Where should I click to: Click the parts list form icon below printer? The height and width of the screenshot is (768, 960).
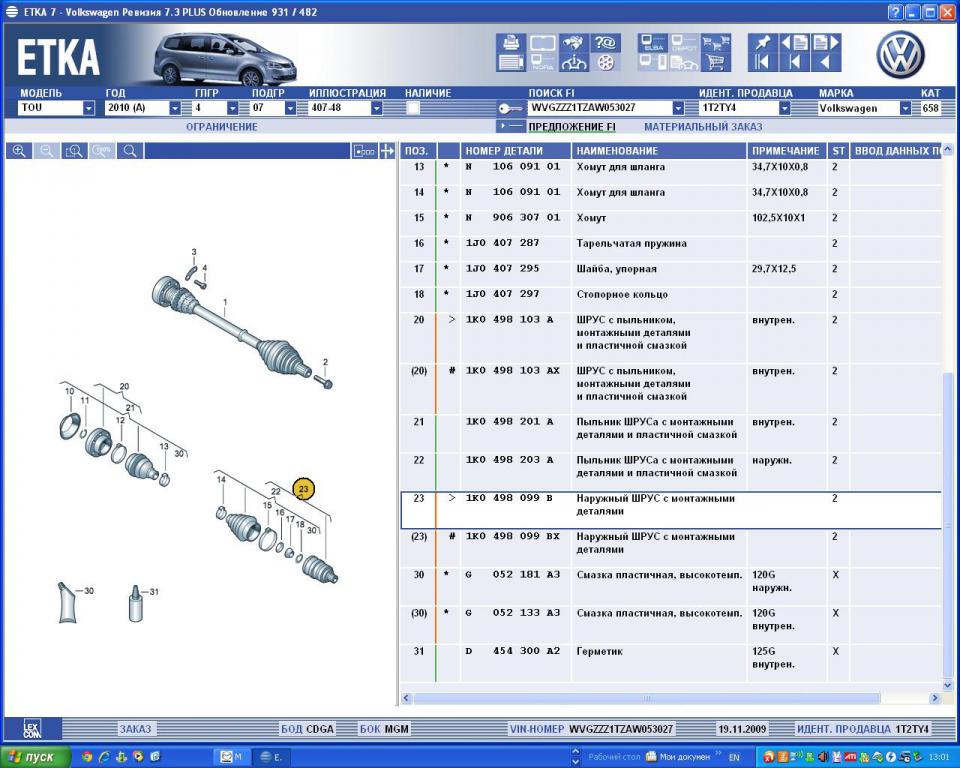click(x=511, y=62)
